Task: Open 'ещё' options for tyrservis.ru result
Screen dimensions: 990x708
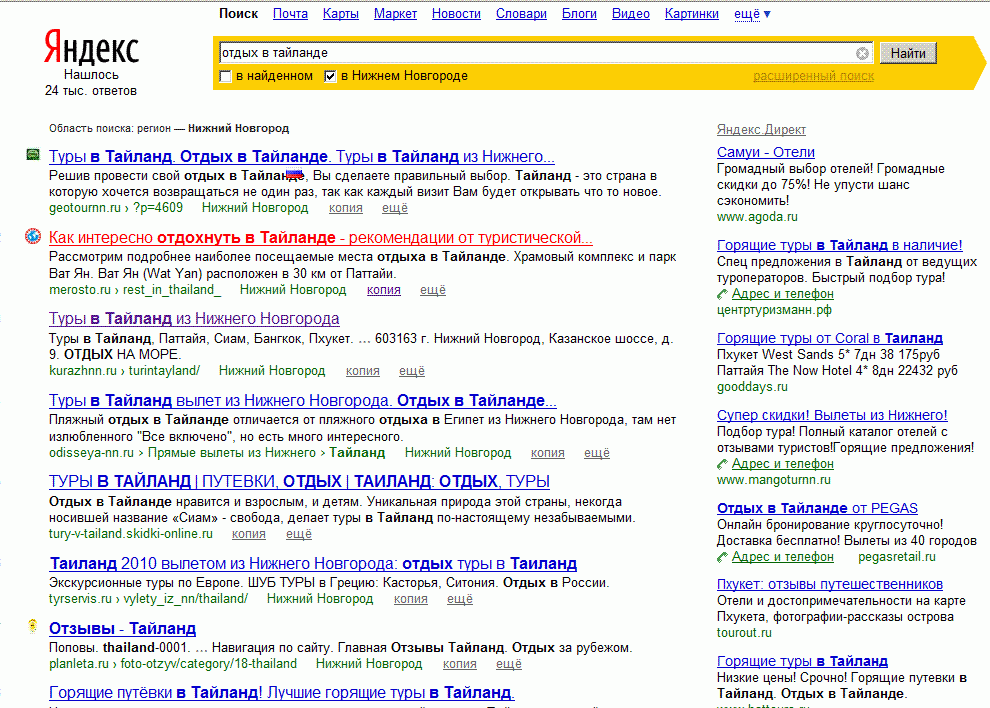Action: (460, 599)
